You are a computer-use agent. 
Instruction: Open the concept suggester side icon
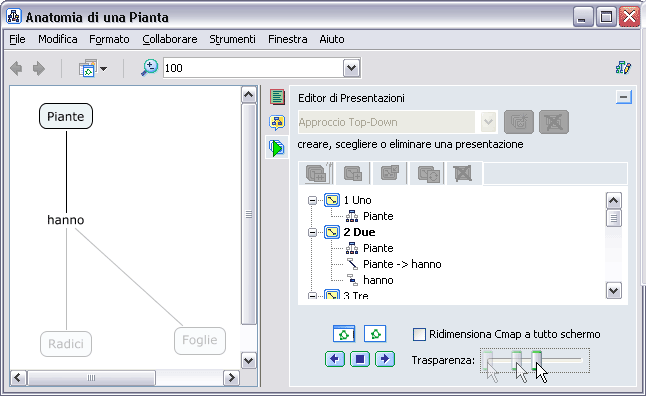(277, 122)
